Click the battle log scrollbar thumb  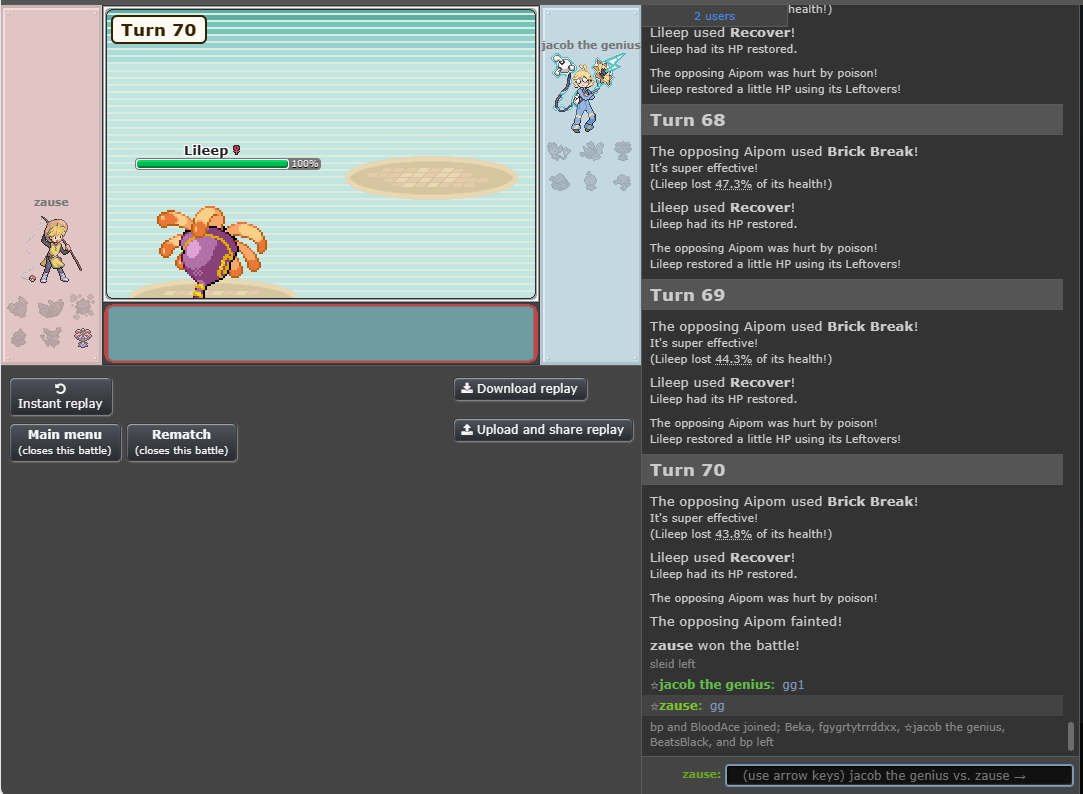pos(1071,736)
